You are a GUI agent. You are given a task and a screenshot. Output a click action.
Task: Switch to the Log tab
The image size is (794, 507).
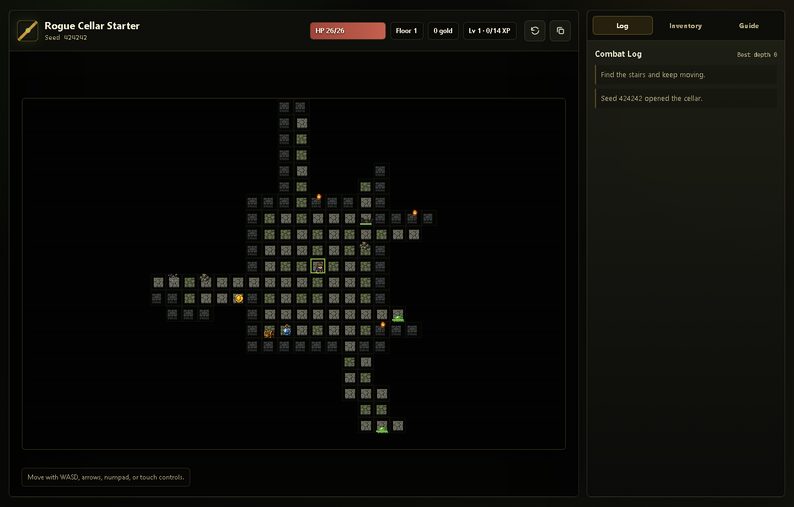[x=622, y=26]
